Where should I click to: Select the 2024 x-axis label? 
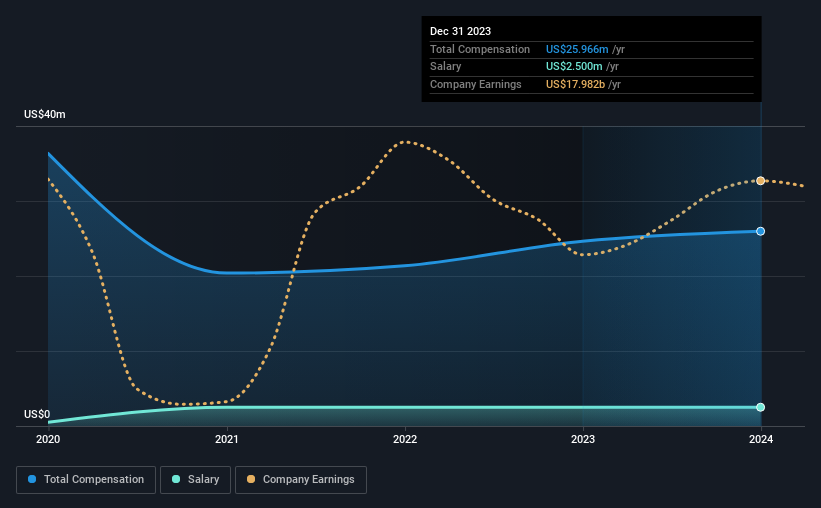coord(761,439)
